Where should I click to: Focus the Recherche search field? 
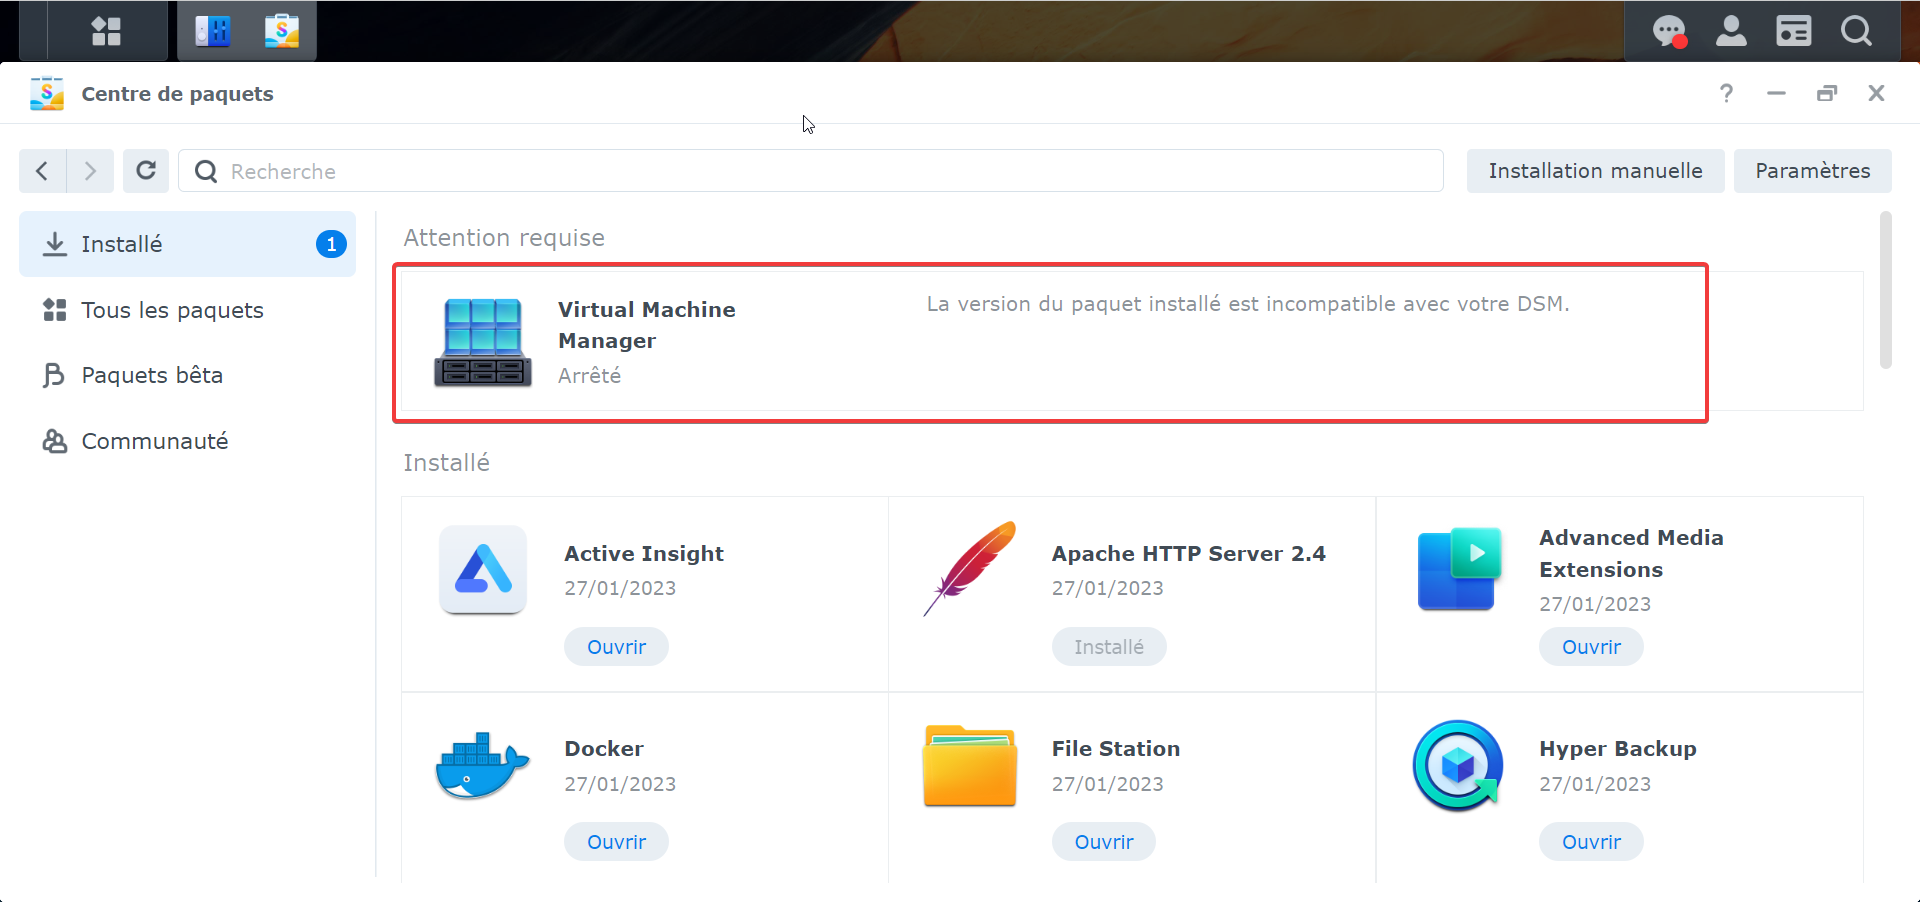tap(811, 171)
